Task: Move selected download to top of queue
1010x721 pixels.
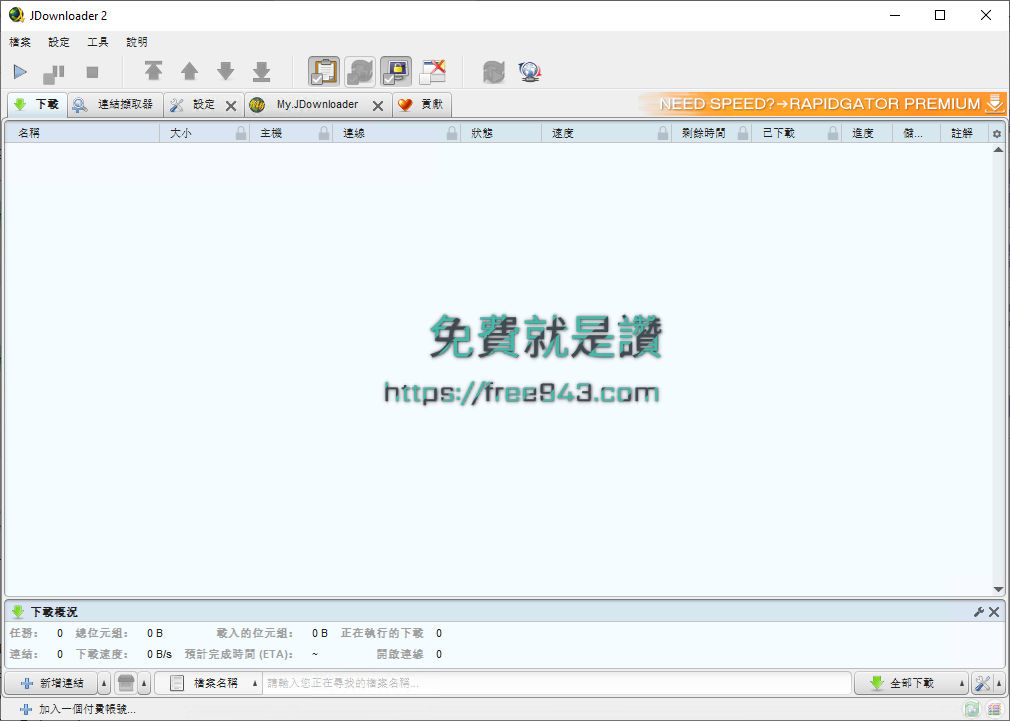Action: coord(153,71)
